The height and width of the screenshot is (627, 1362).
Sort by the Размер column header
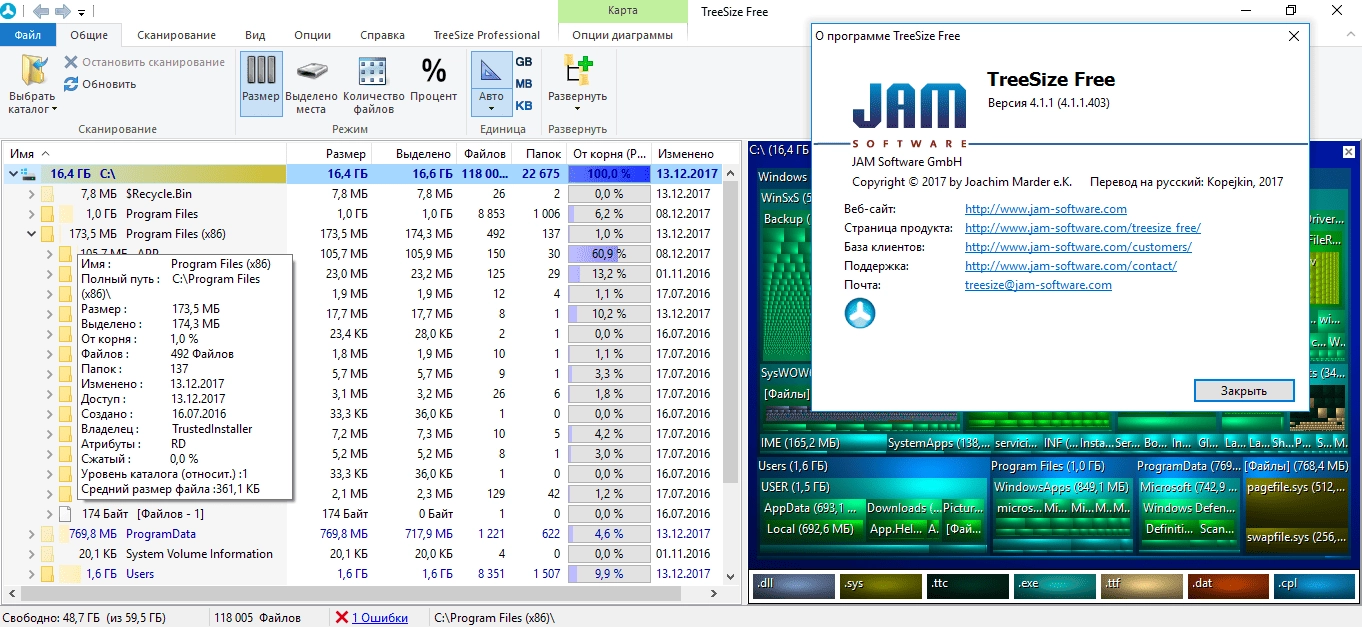329,154
